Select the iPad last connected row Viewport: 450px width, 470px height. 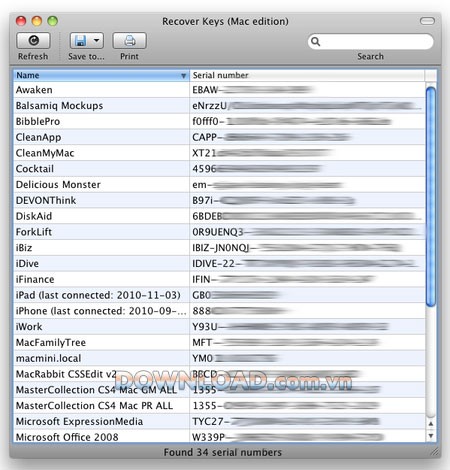[219, 295]
